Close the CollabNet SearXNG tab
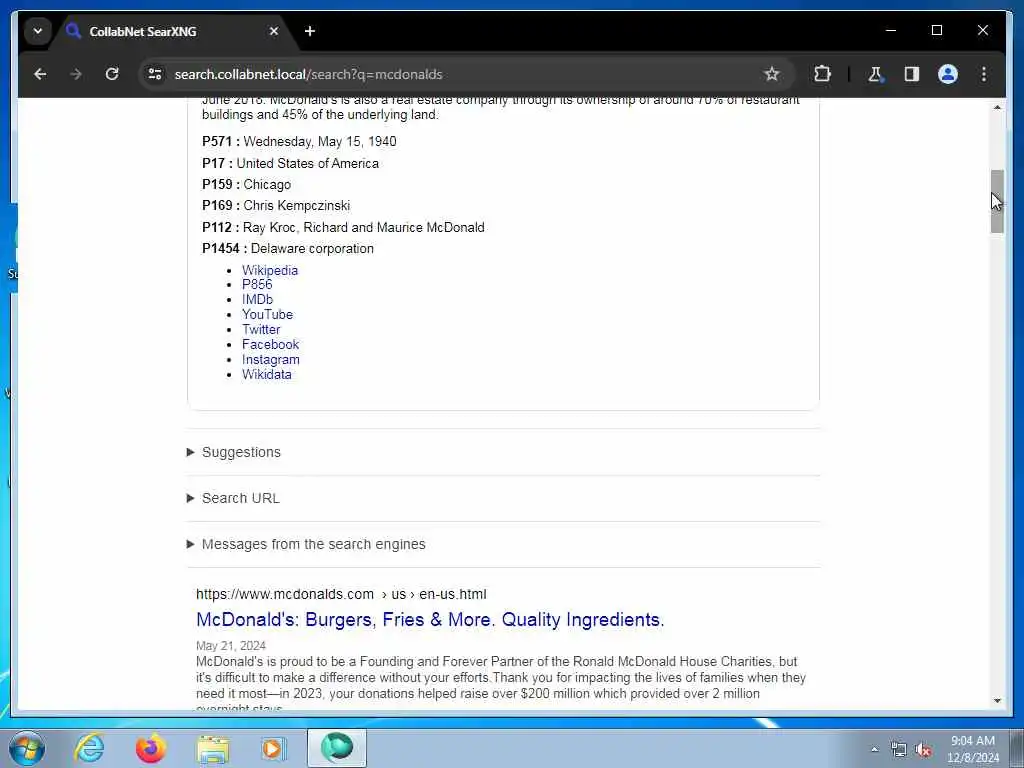Screen dimensions: 1024x768 tap(274, 31)
